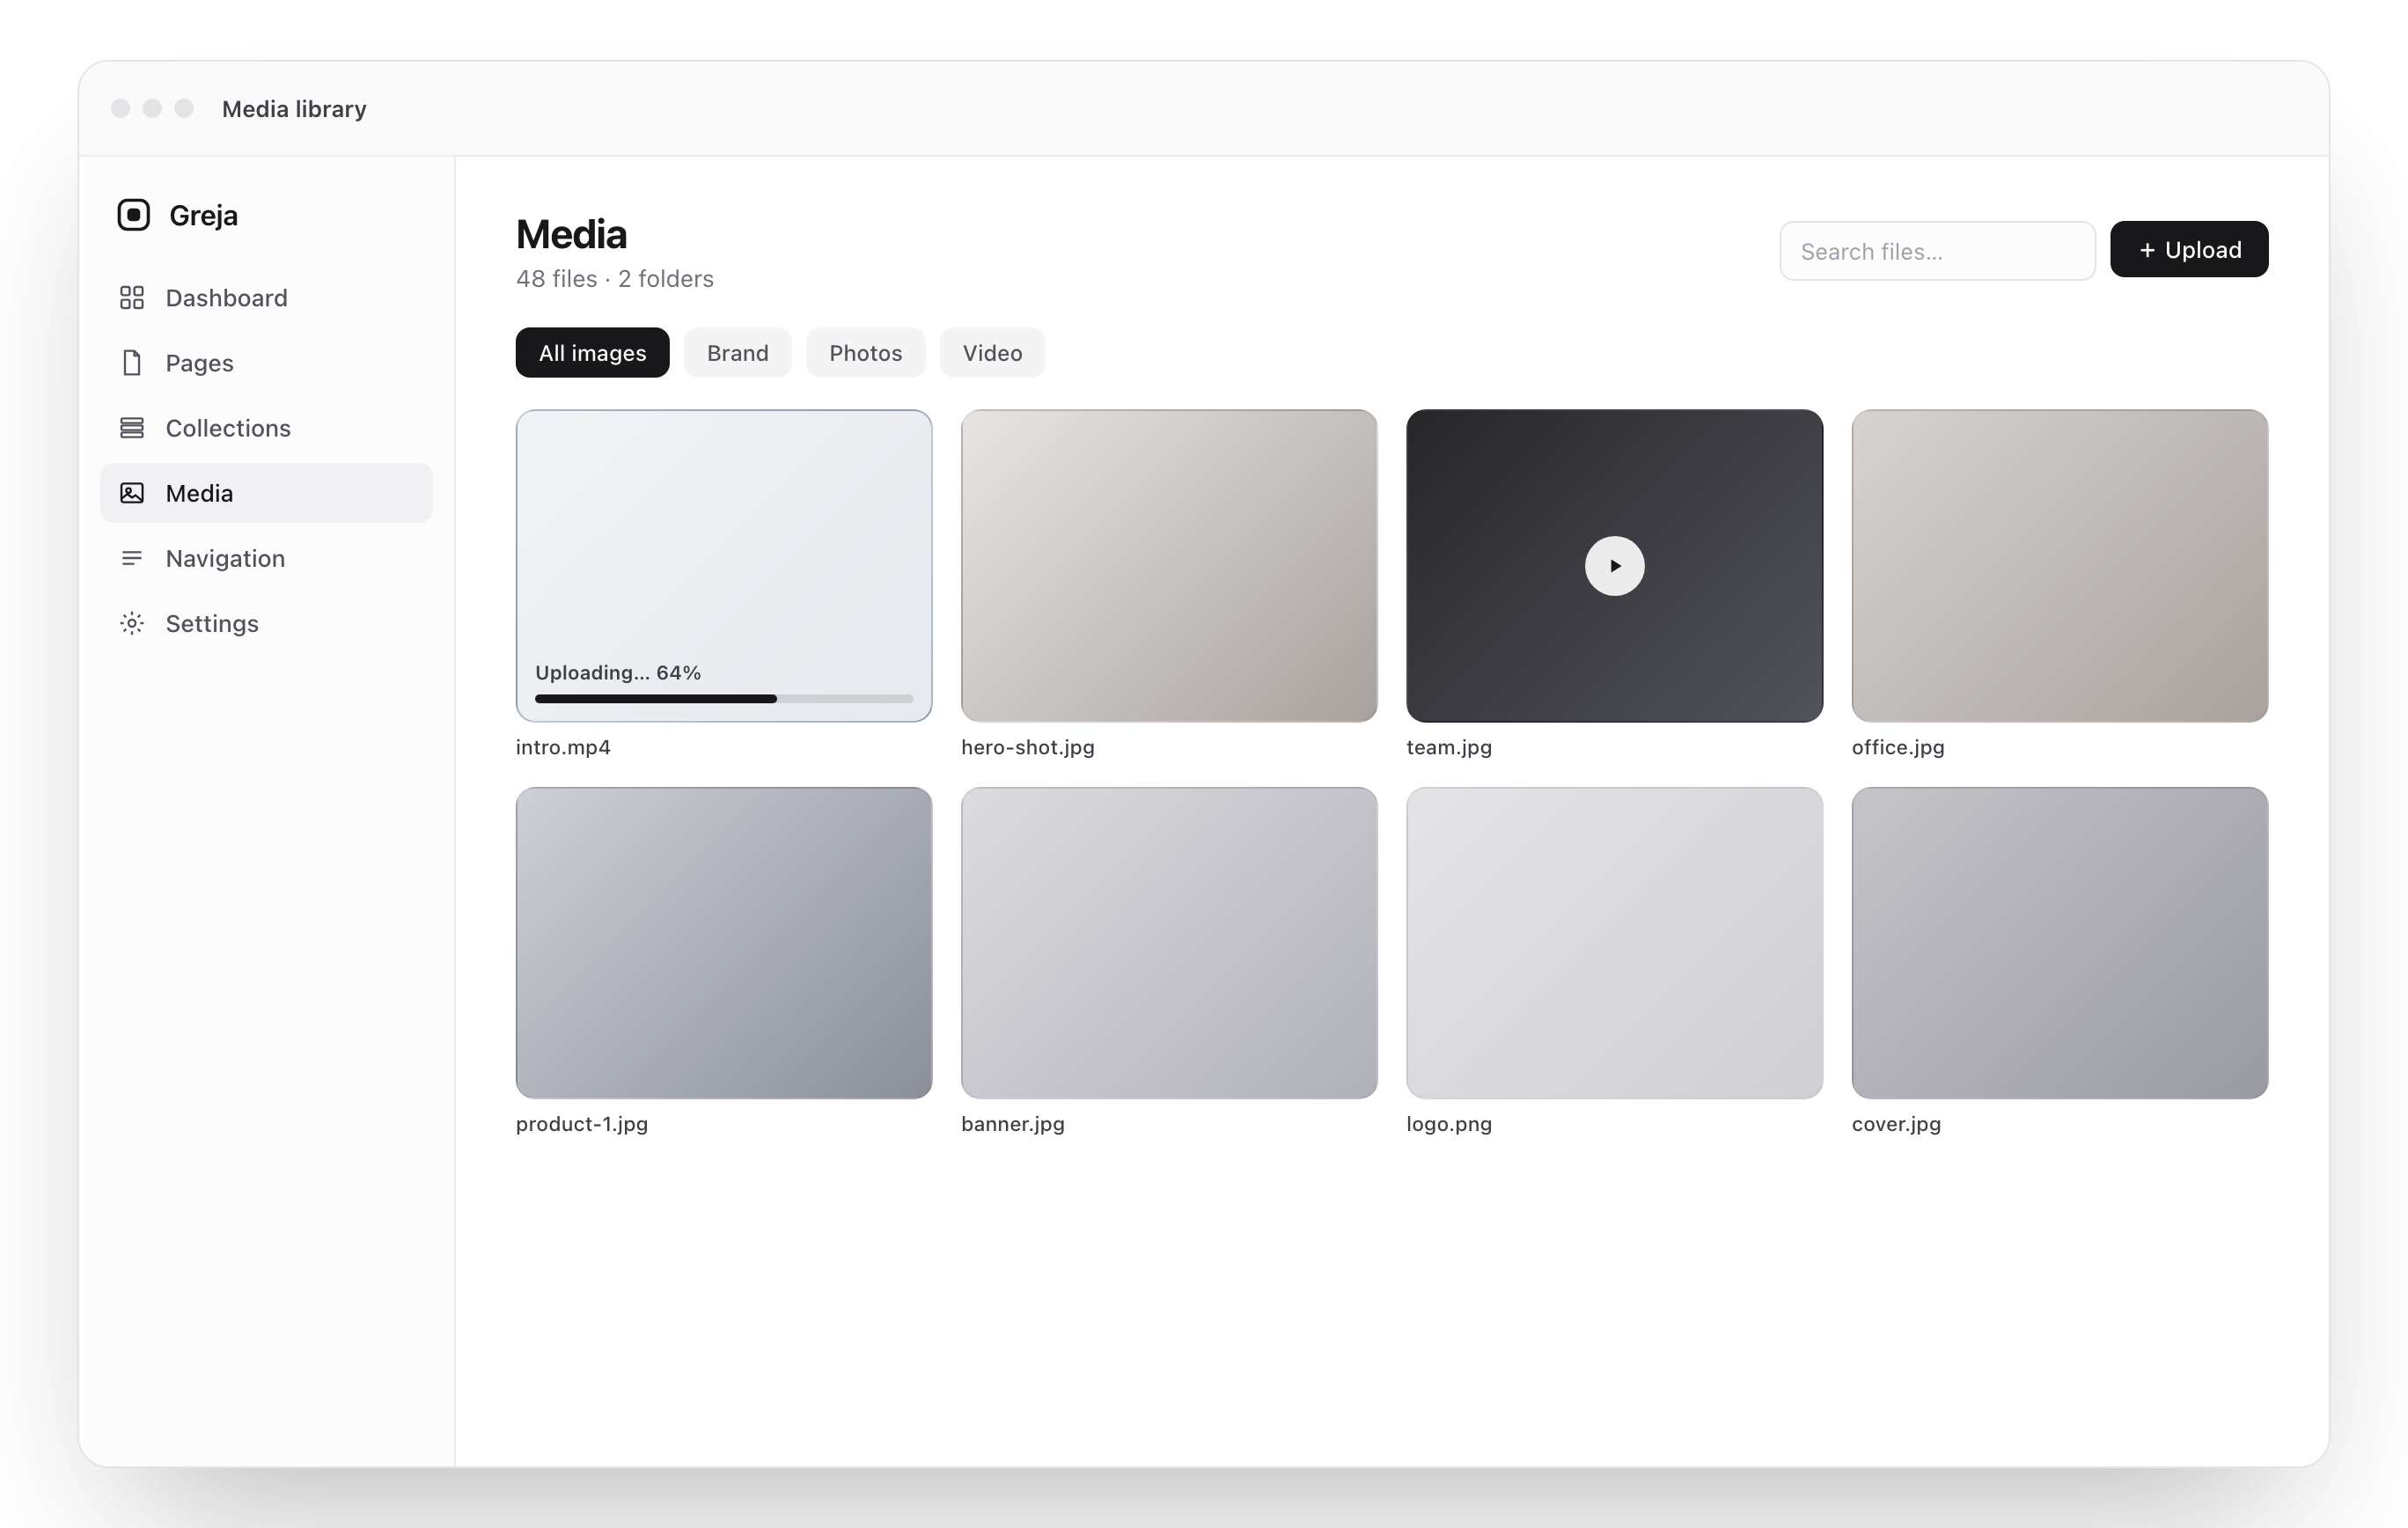
Task: Switch to the Brand filter tab
Action: pos(737,353)
